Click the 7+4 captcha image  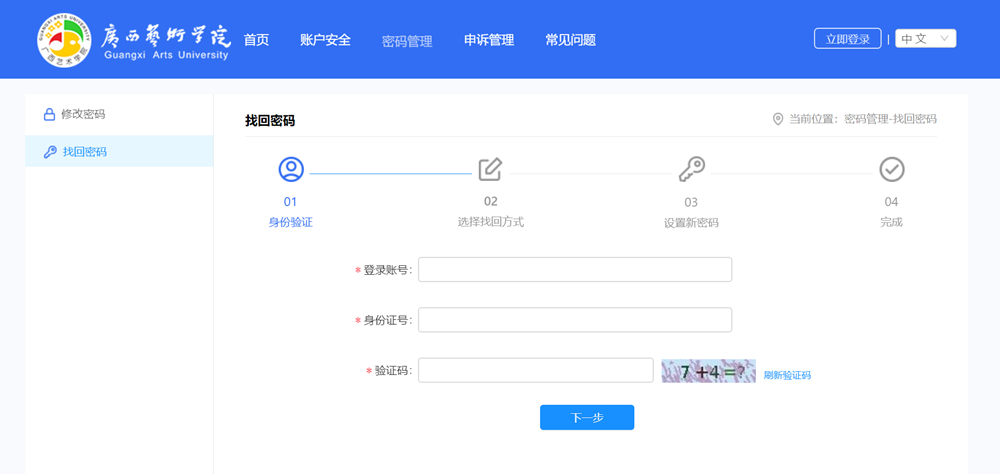708,371
